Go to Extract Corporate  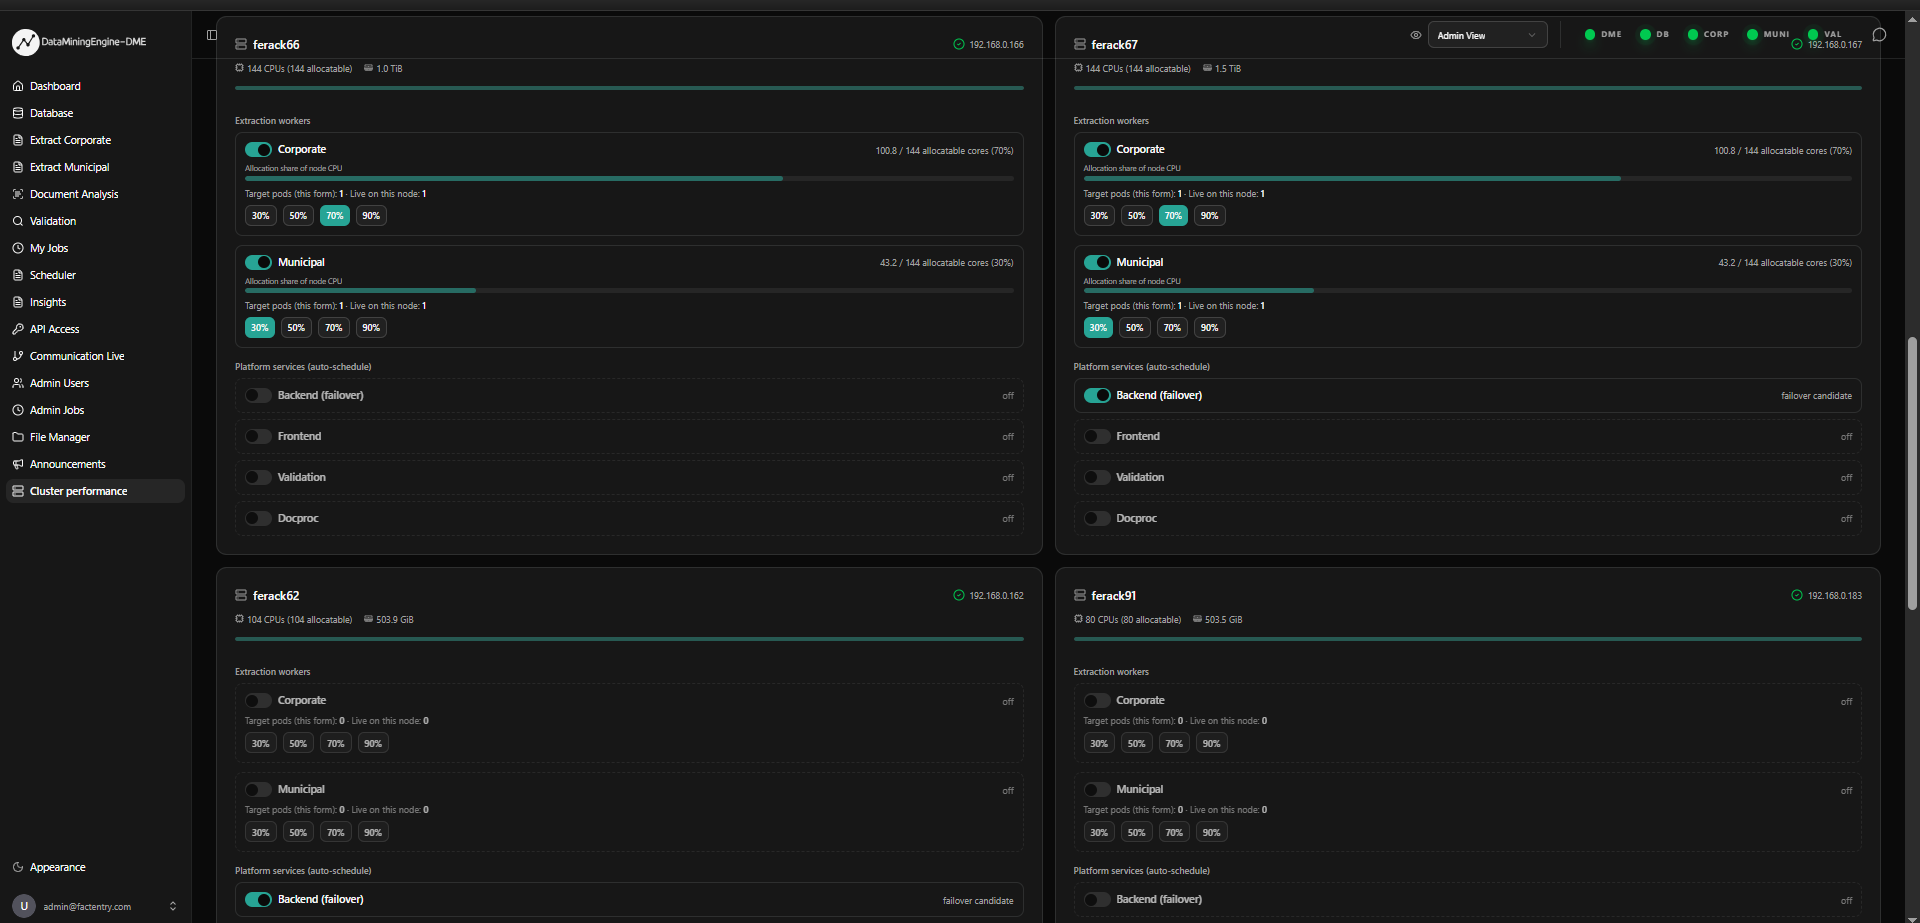pyautogui.click(x=95, y=140)
